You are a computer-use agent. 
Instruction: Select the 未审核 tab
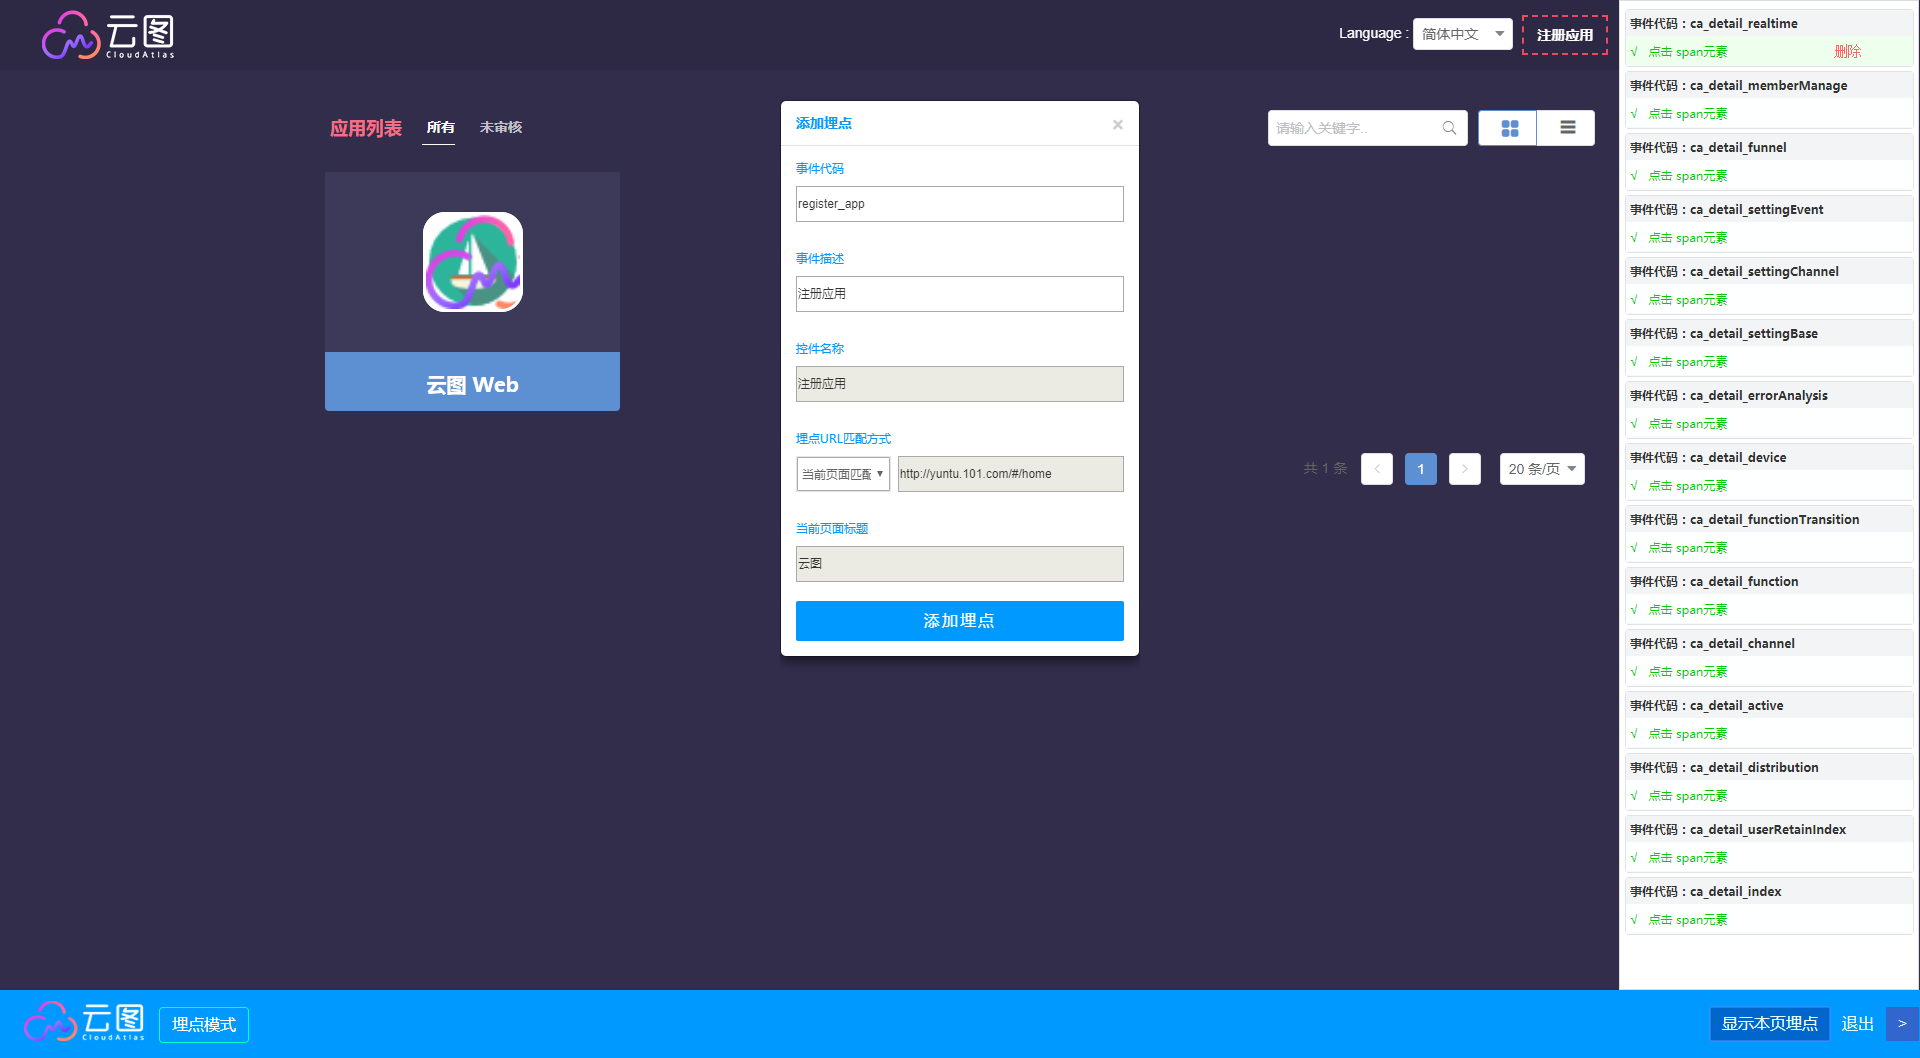501,128
